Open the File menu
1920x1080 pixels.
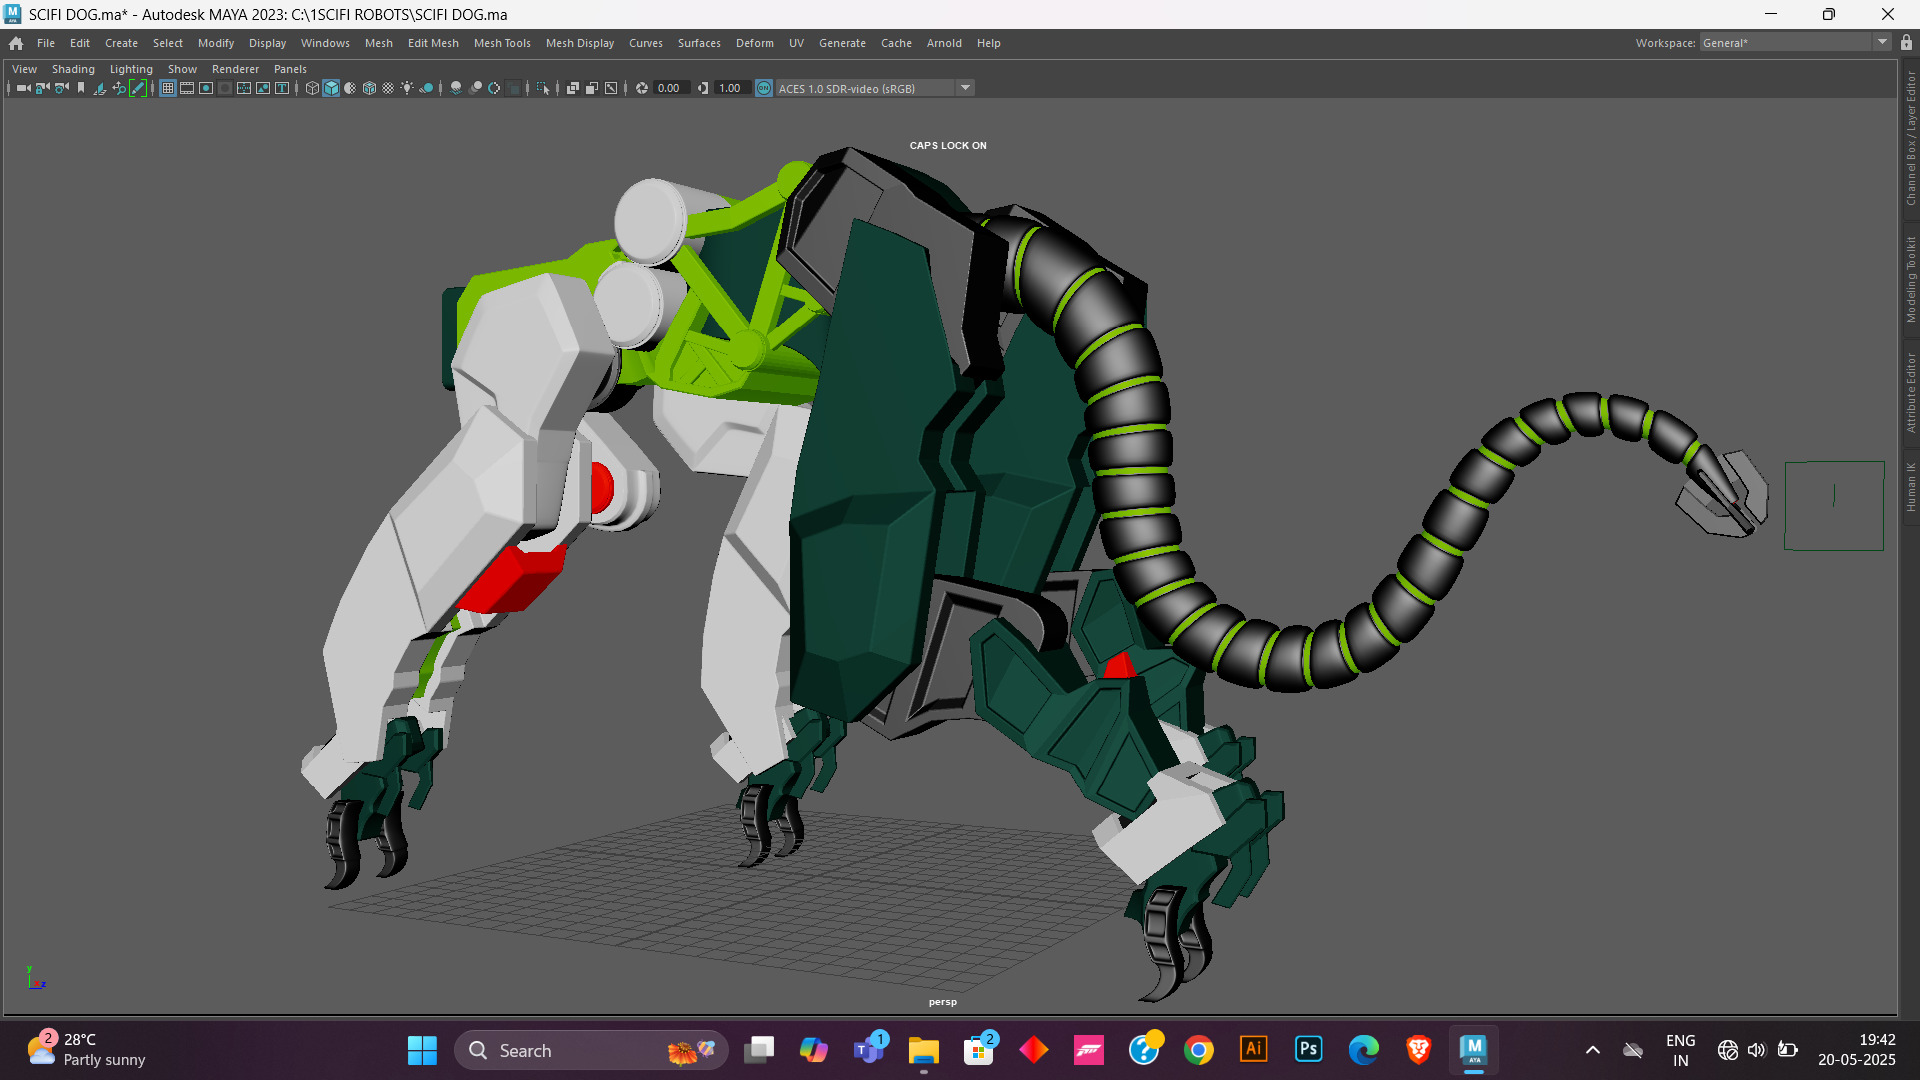(46, 43)
